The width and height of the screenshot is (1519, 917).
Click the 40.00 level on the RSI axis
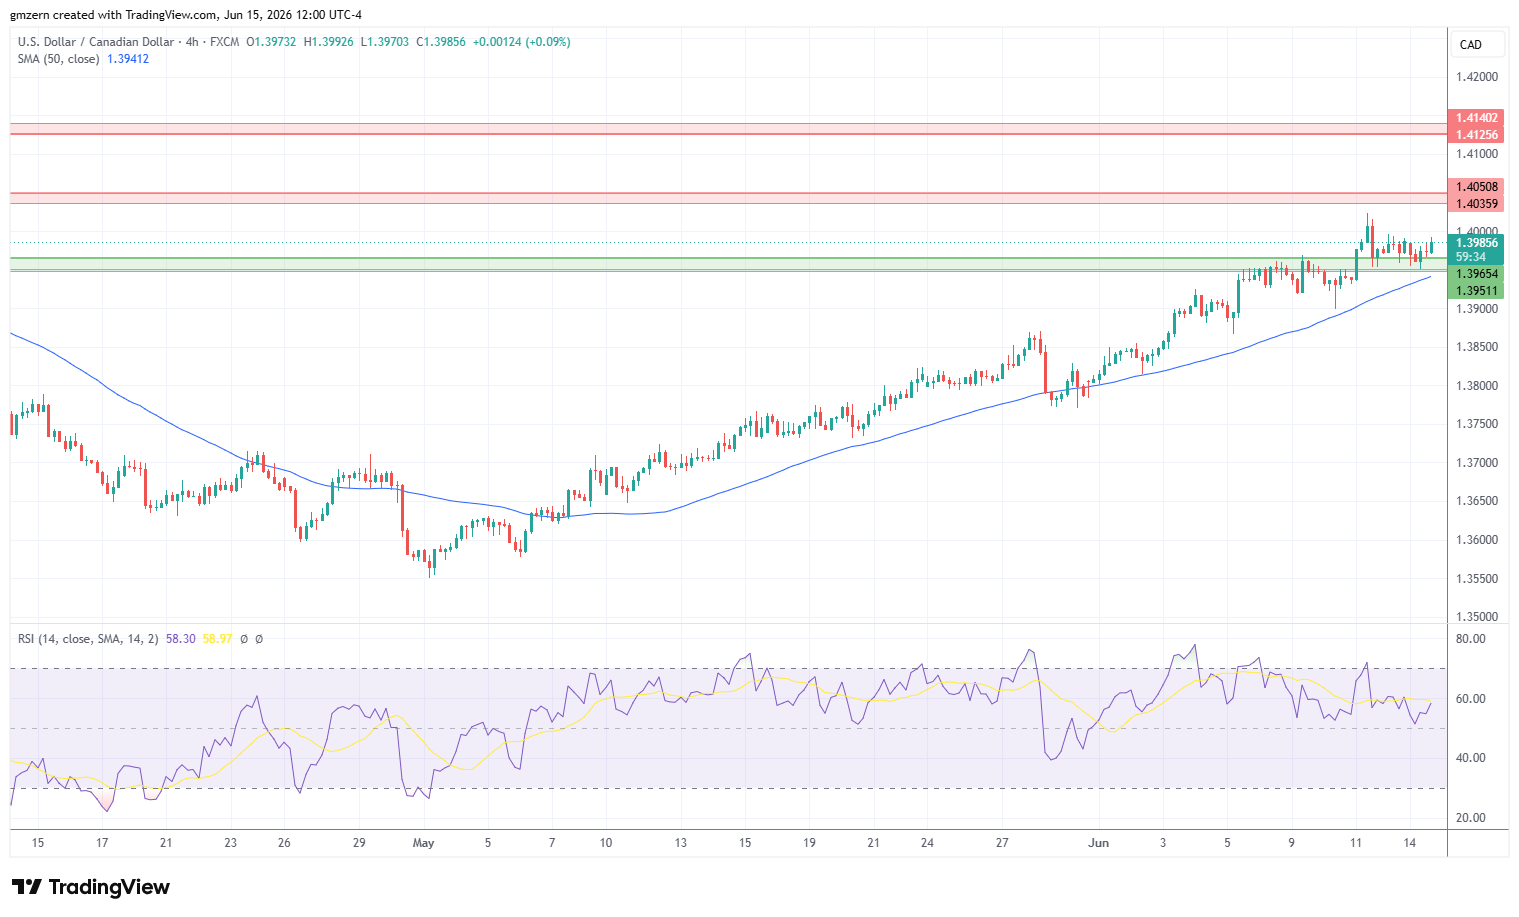click(1471, 758)
